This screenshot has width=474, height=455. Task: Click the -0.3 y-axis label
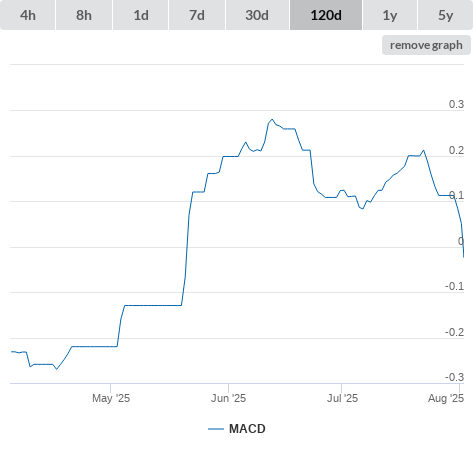point(455,377)
